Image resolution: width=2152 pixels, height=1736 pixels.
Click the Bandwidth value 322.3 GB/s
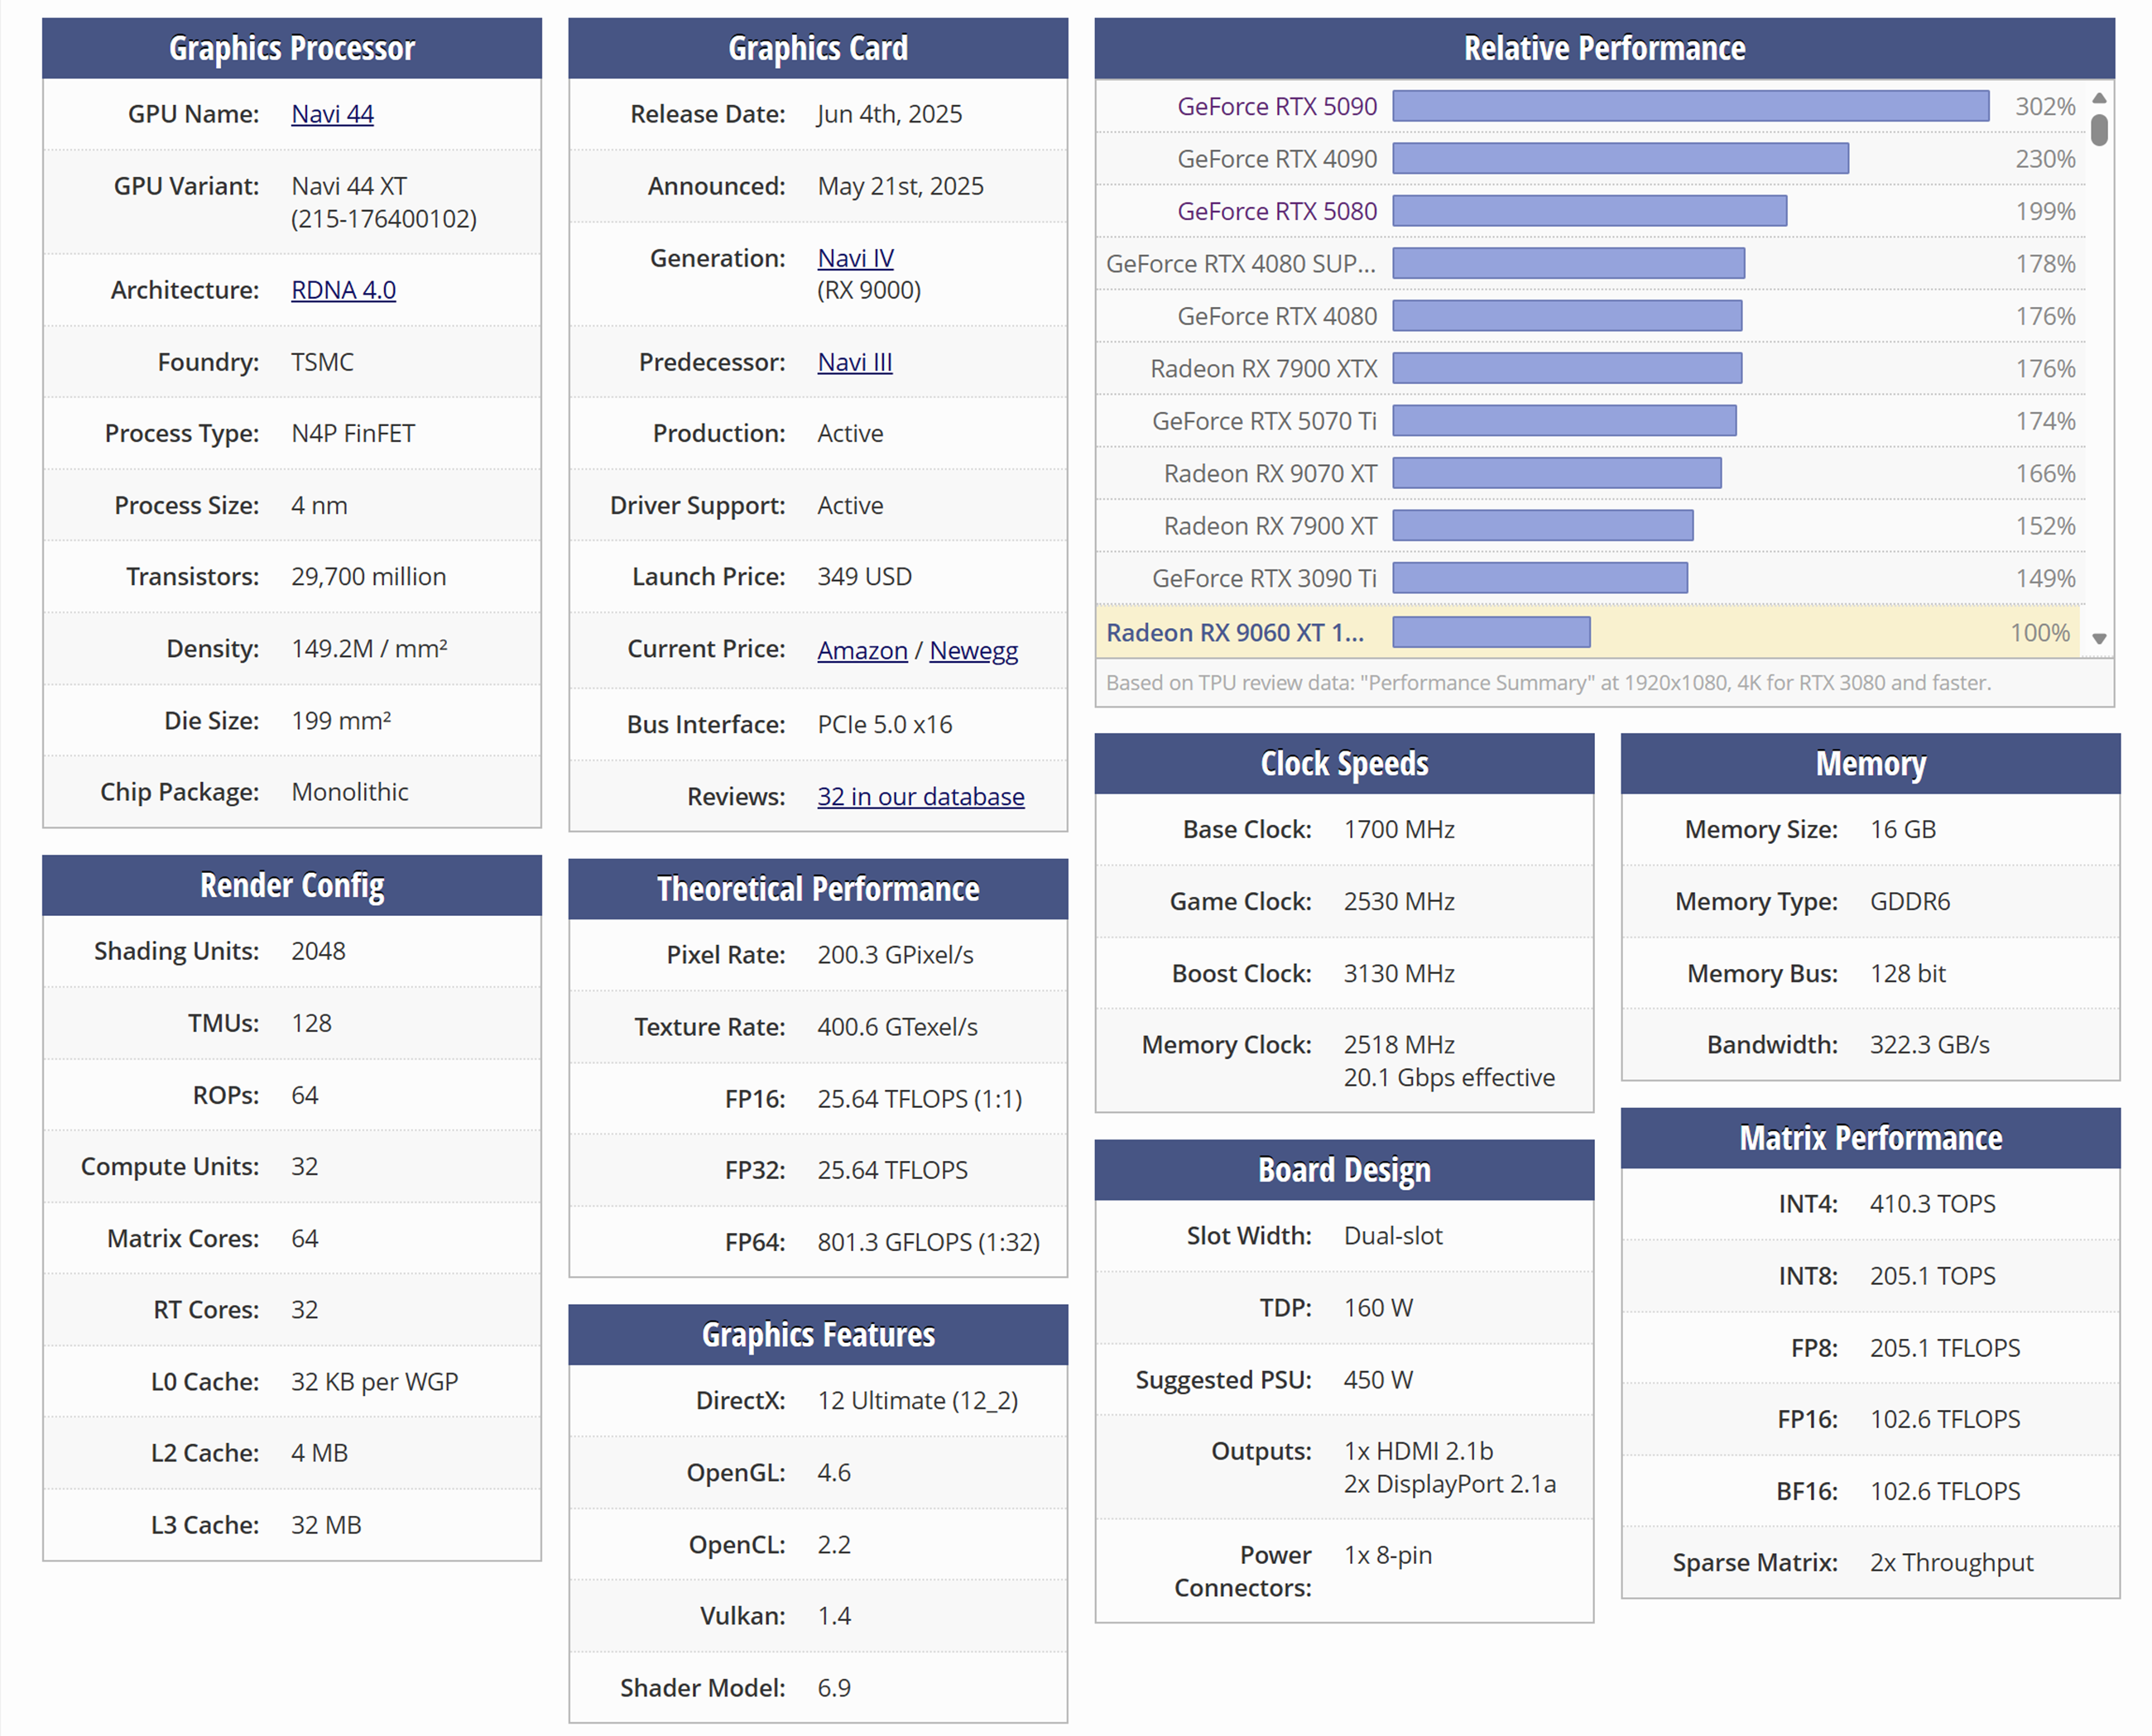click(x=1930, y=1045)
